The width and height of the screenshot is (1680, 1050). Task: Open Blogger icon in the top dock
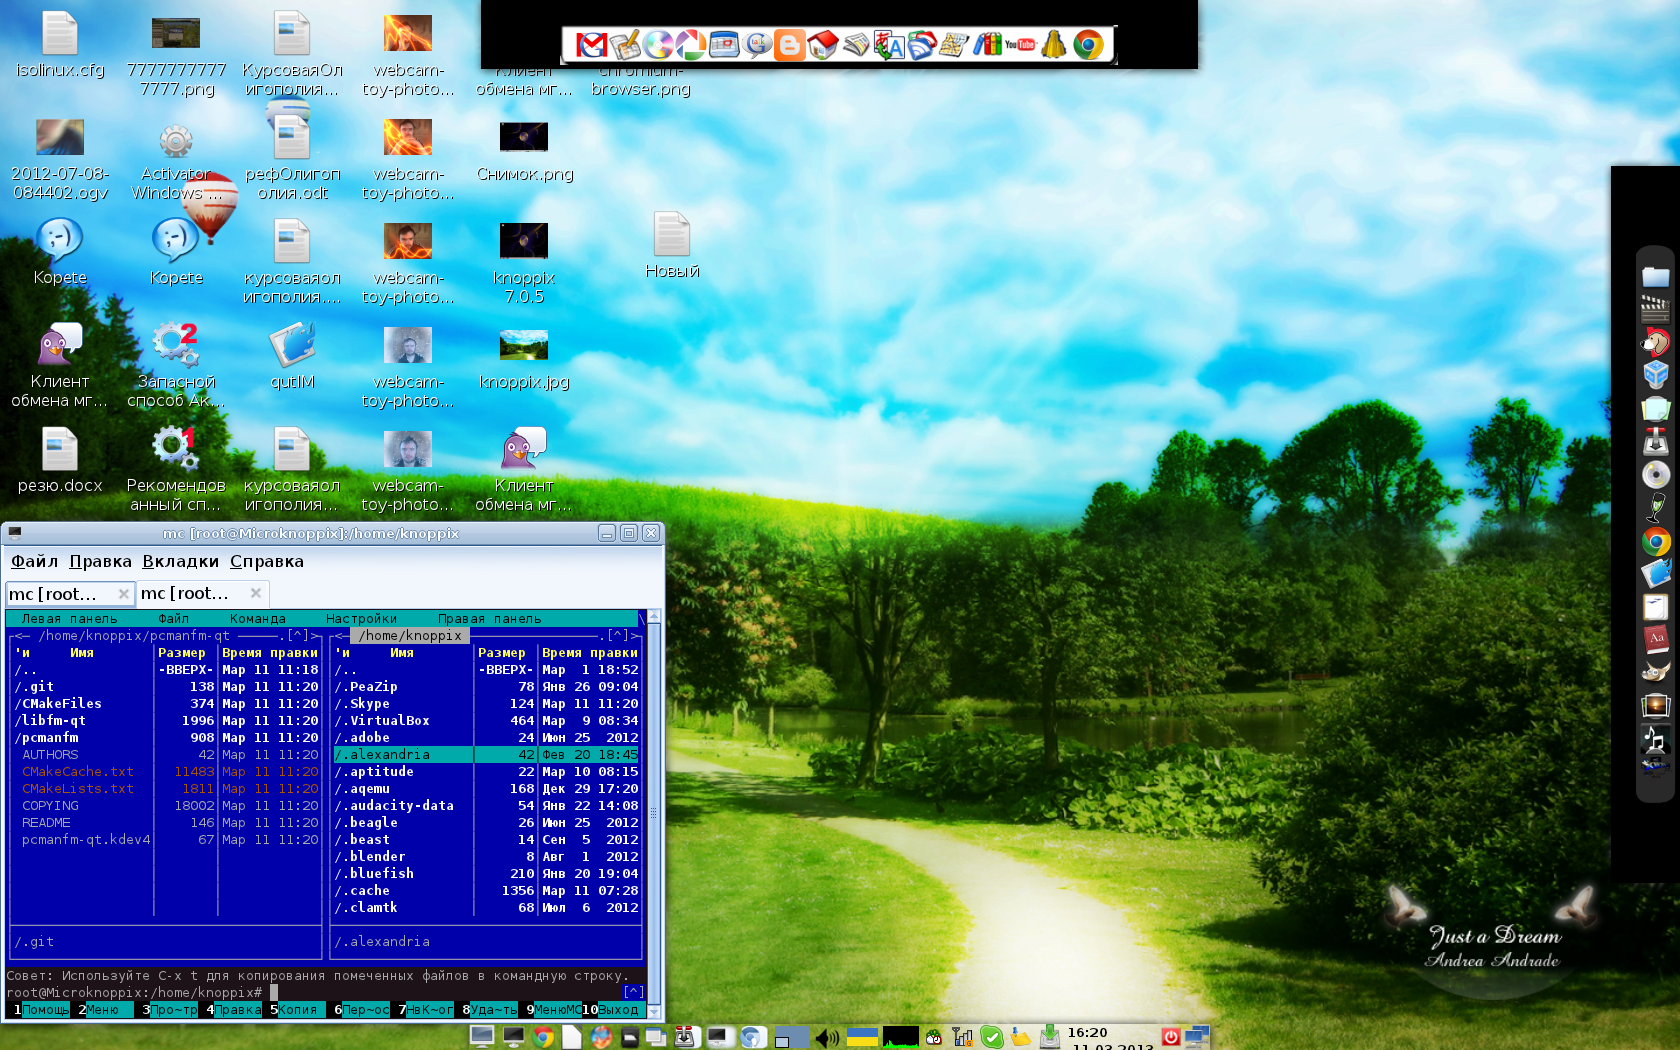tap(790, 45)
